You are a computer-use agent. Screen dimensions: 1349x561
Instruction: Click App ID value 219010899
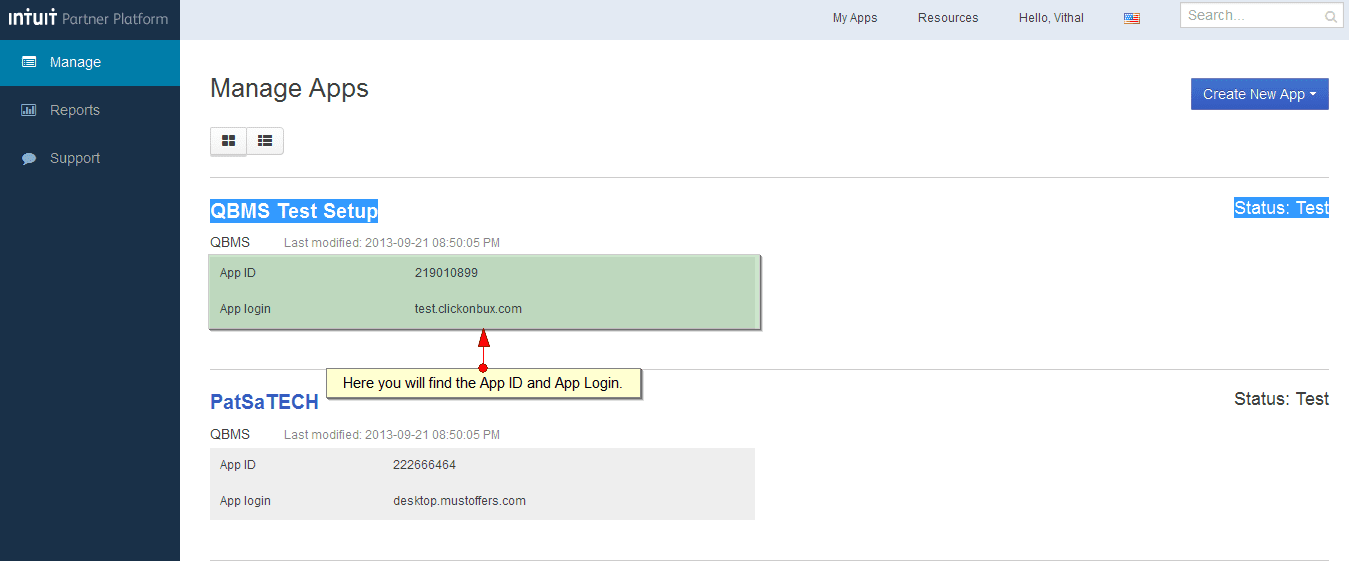[446, 273]
